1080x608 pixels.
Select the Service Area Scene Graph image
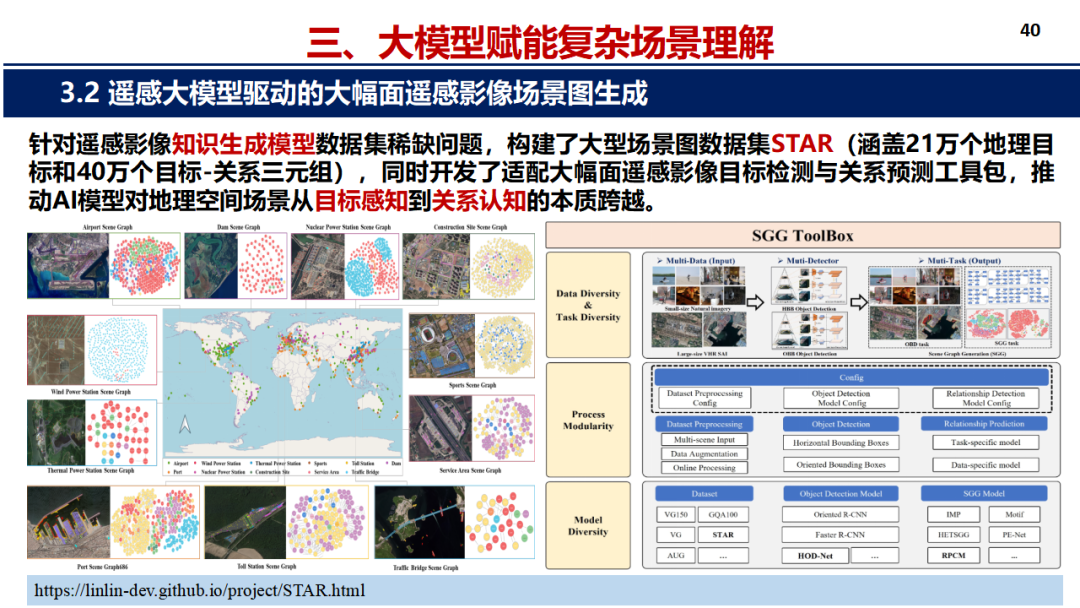point(472,428)
